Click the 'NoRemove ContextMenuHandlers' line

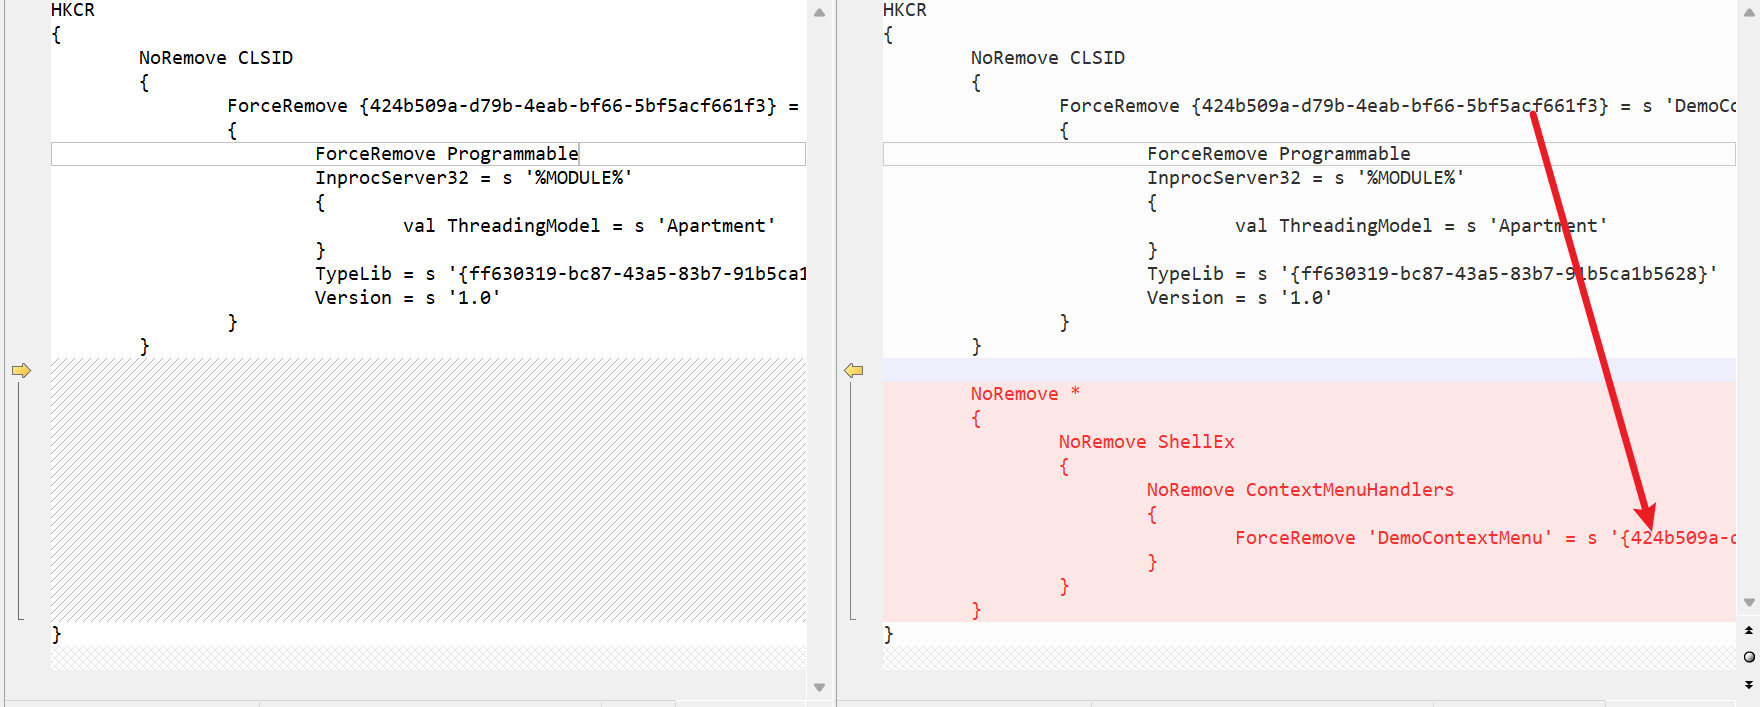coord(1299,490)
